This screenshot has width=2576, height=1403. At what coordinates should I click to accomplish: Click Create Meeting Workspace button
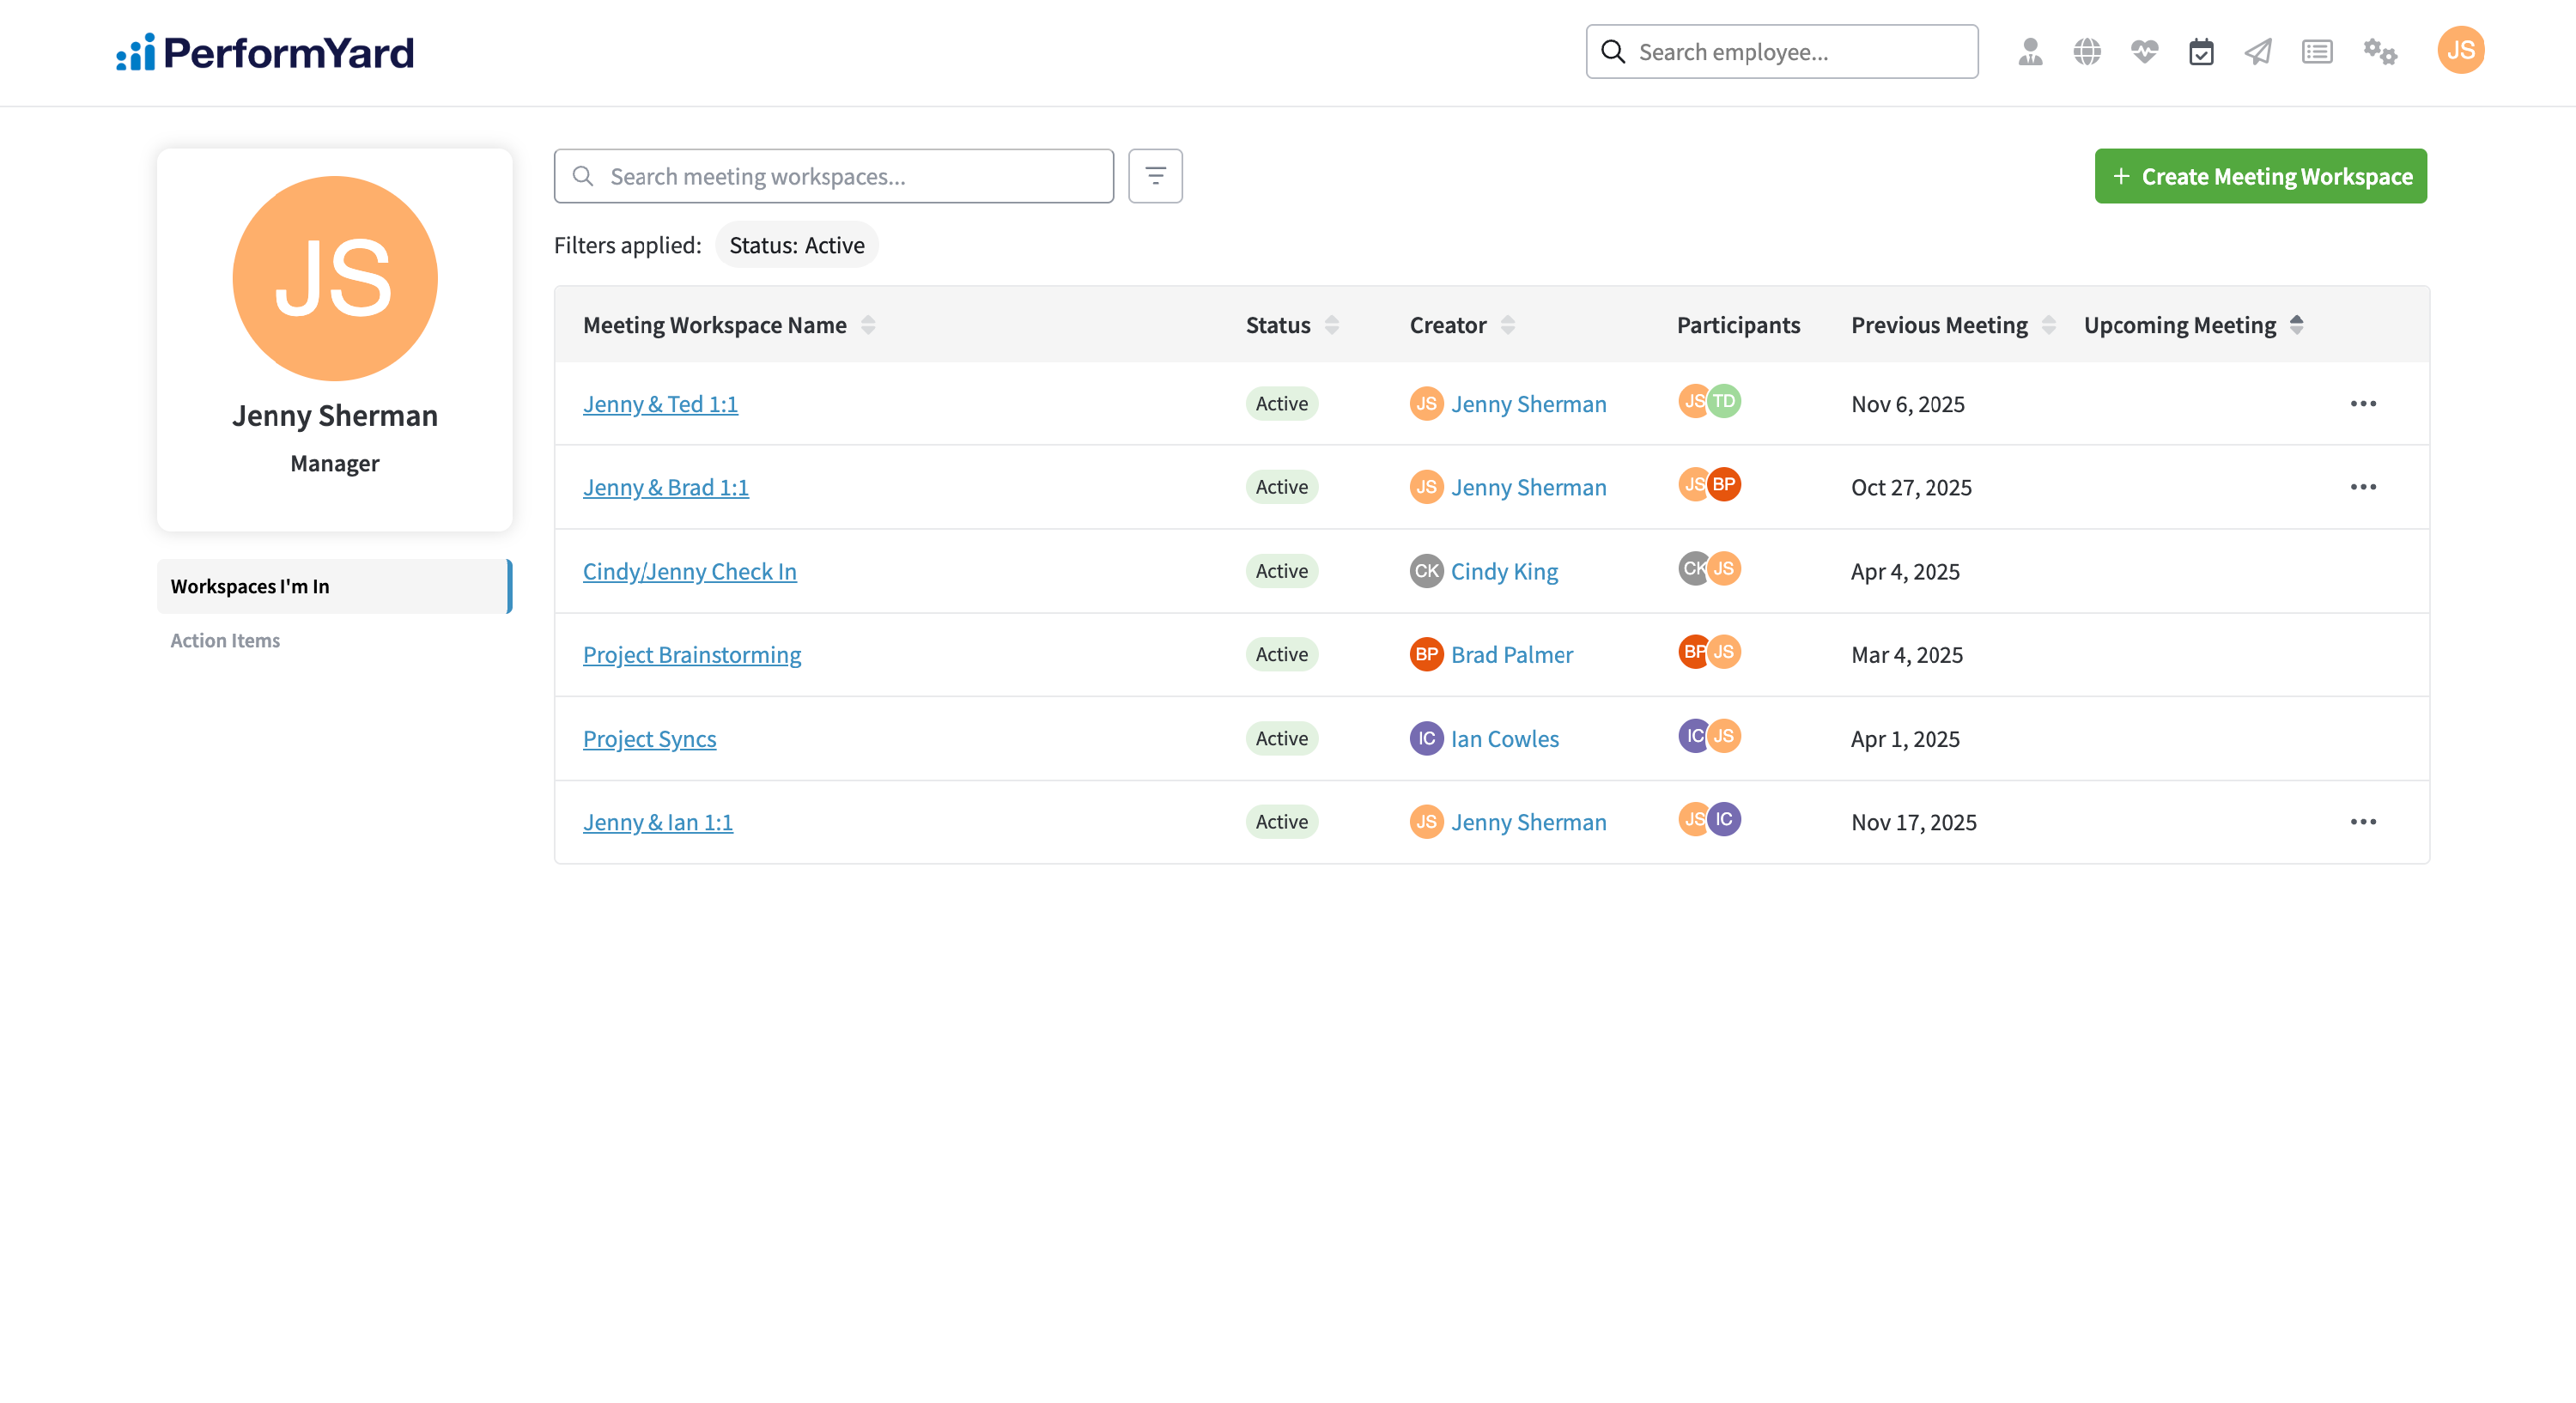(2260, 176)
